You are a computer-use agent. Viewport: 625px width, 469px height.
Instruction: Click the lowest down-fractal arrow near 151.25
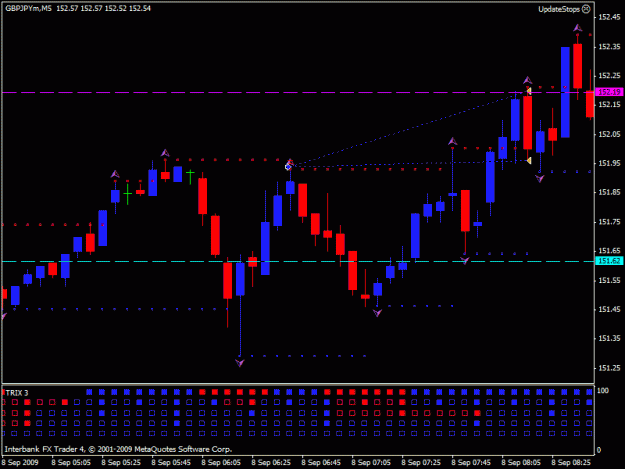tap(240, 363)
